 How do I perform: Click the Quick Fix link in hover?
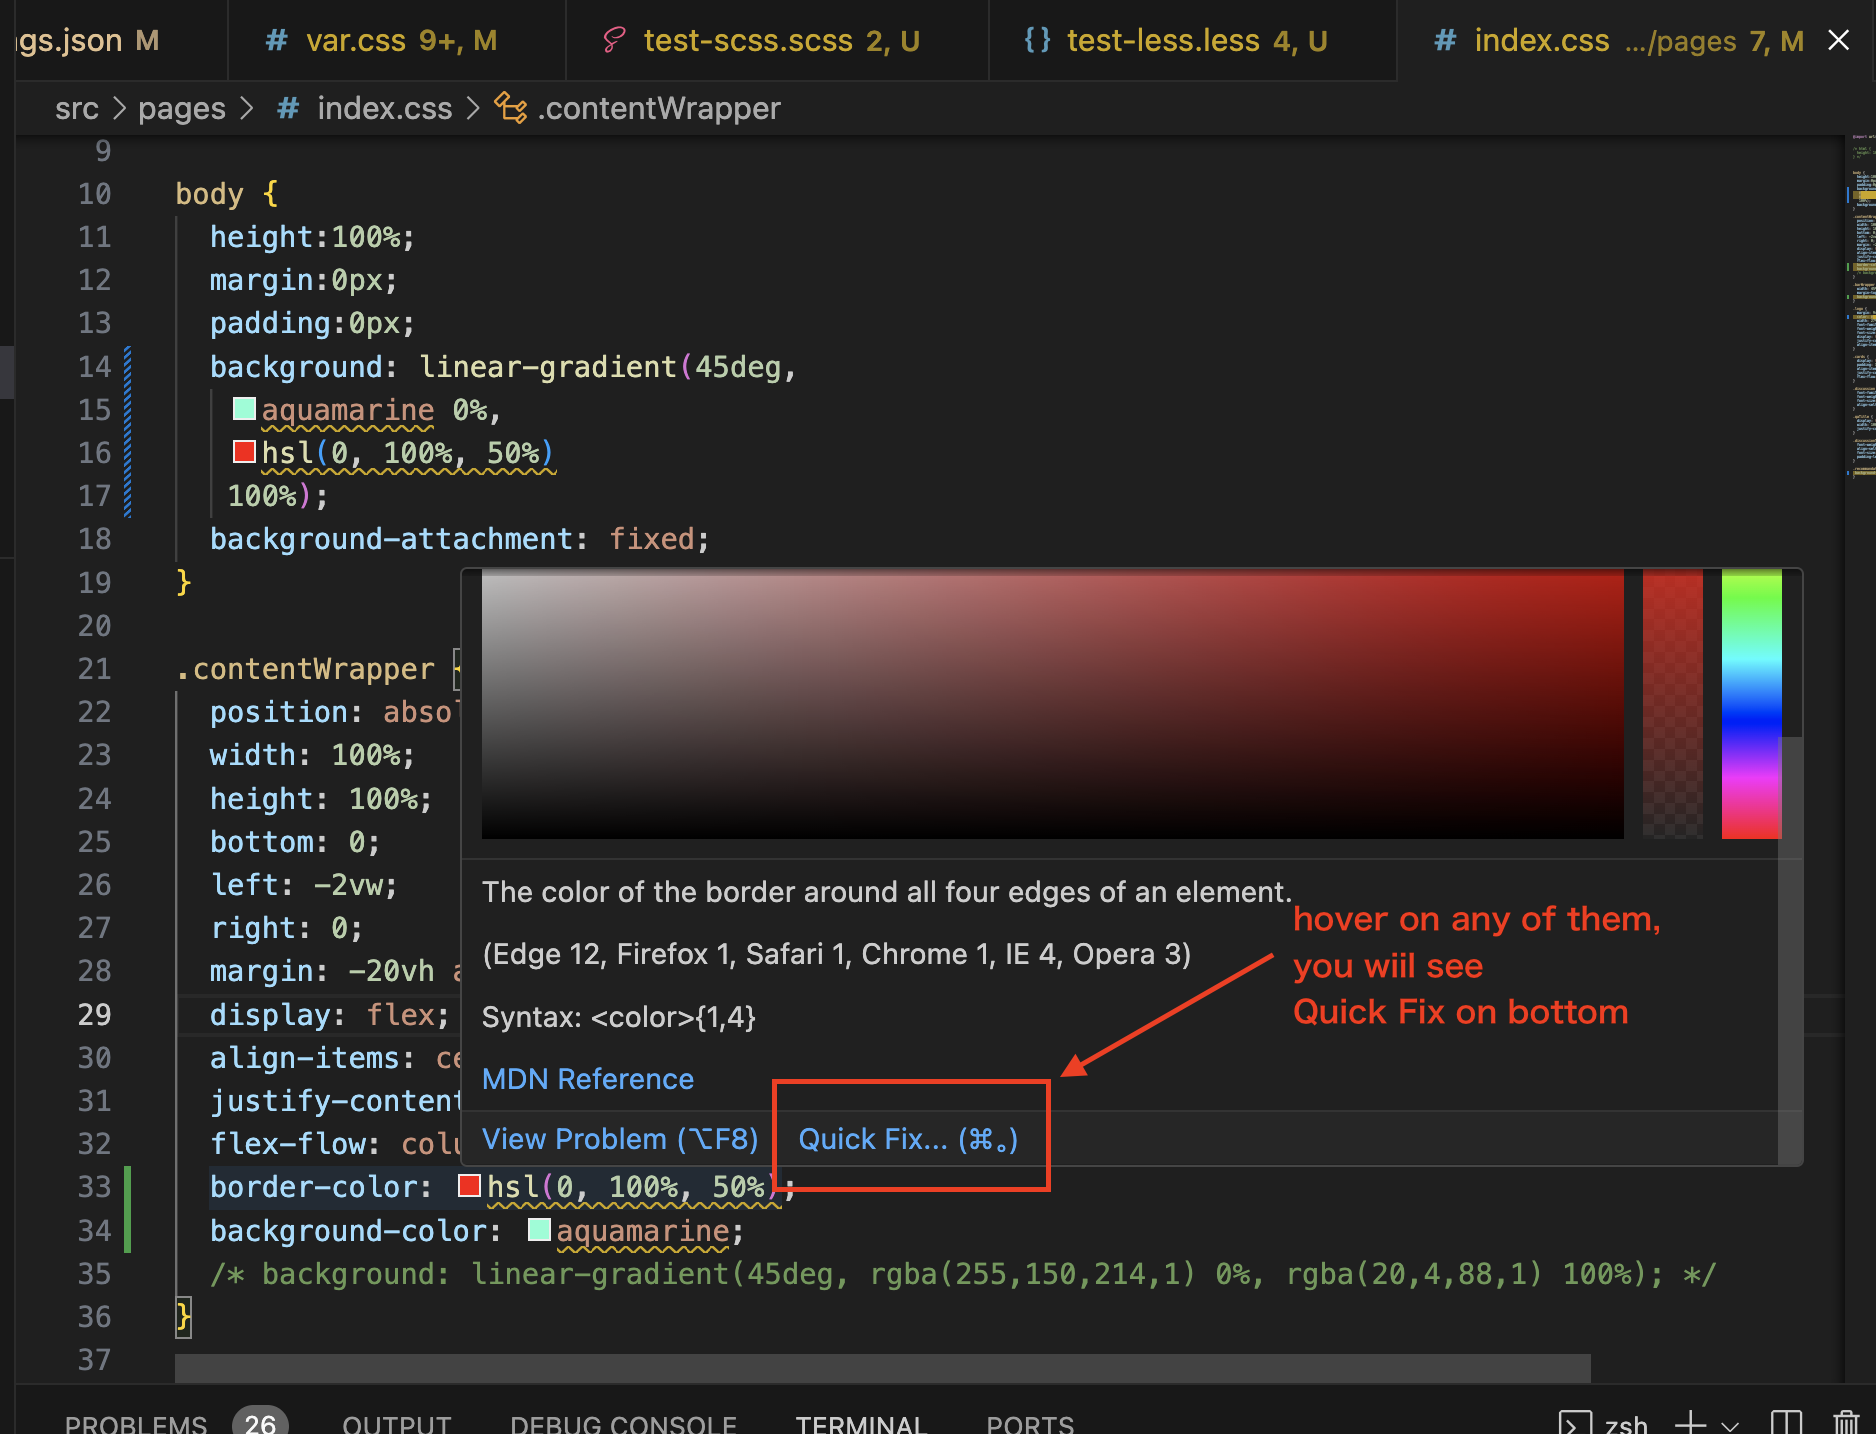point(908,1139)
